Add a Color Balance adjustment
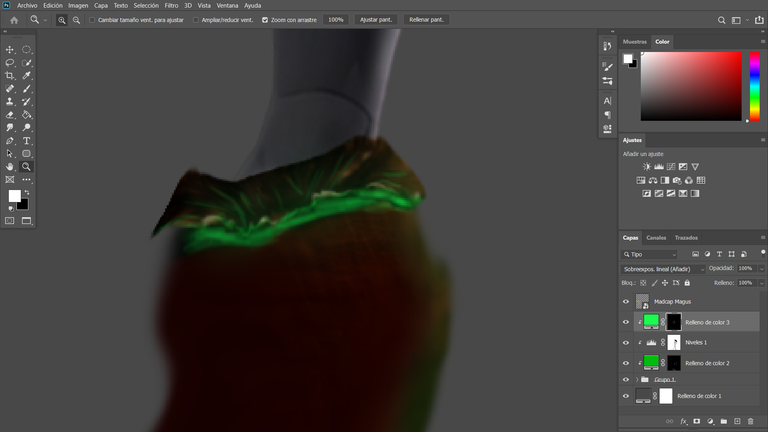The width and height of the screenshot is (768, 432). 653,180
